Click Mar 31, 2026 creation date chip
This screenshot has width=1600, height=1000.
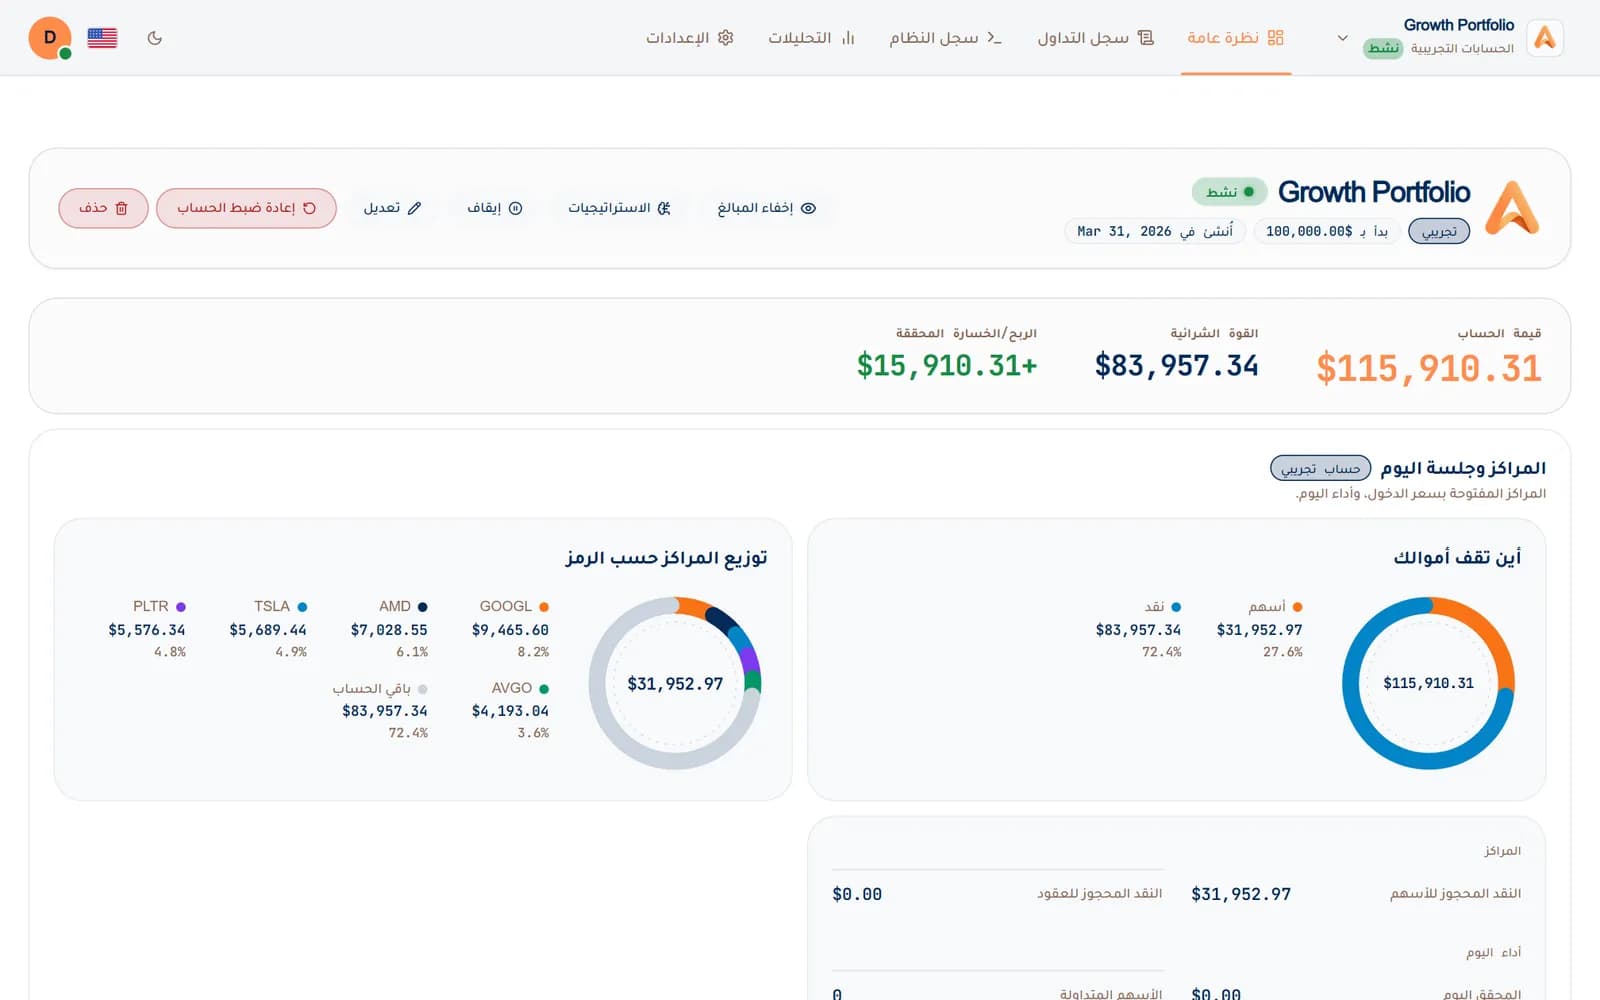tap(1155, 231)
